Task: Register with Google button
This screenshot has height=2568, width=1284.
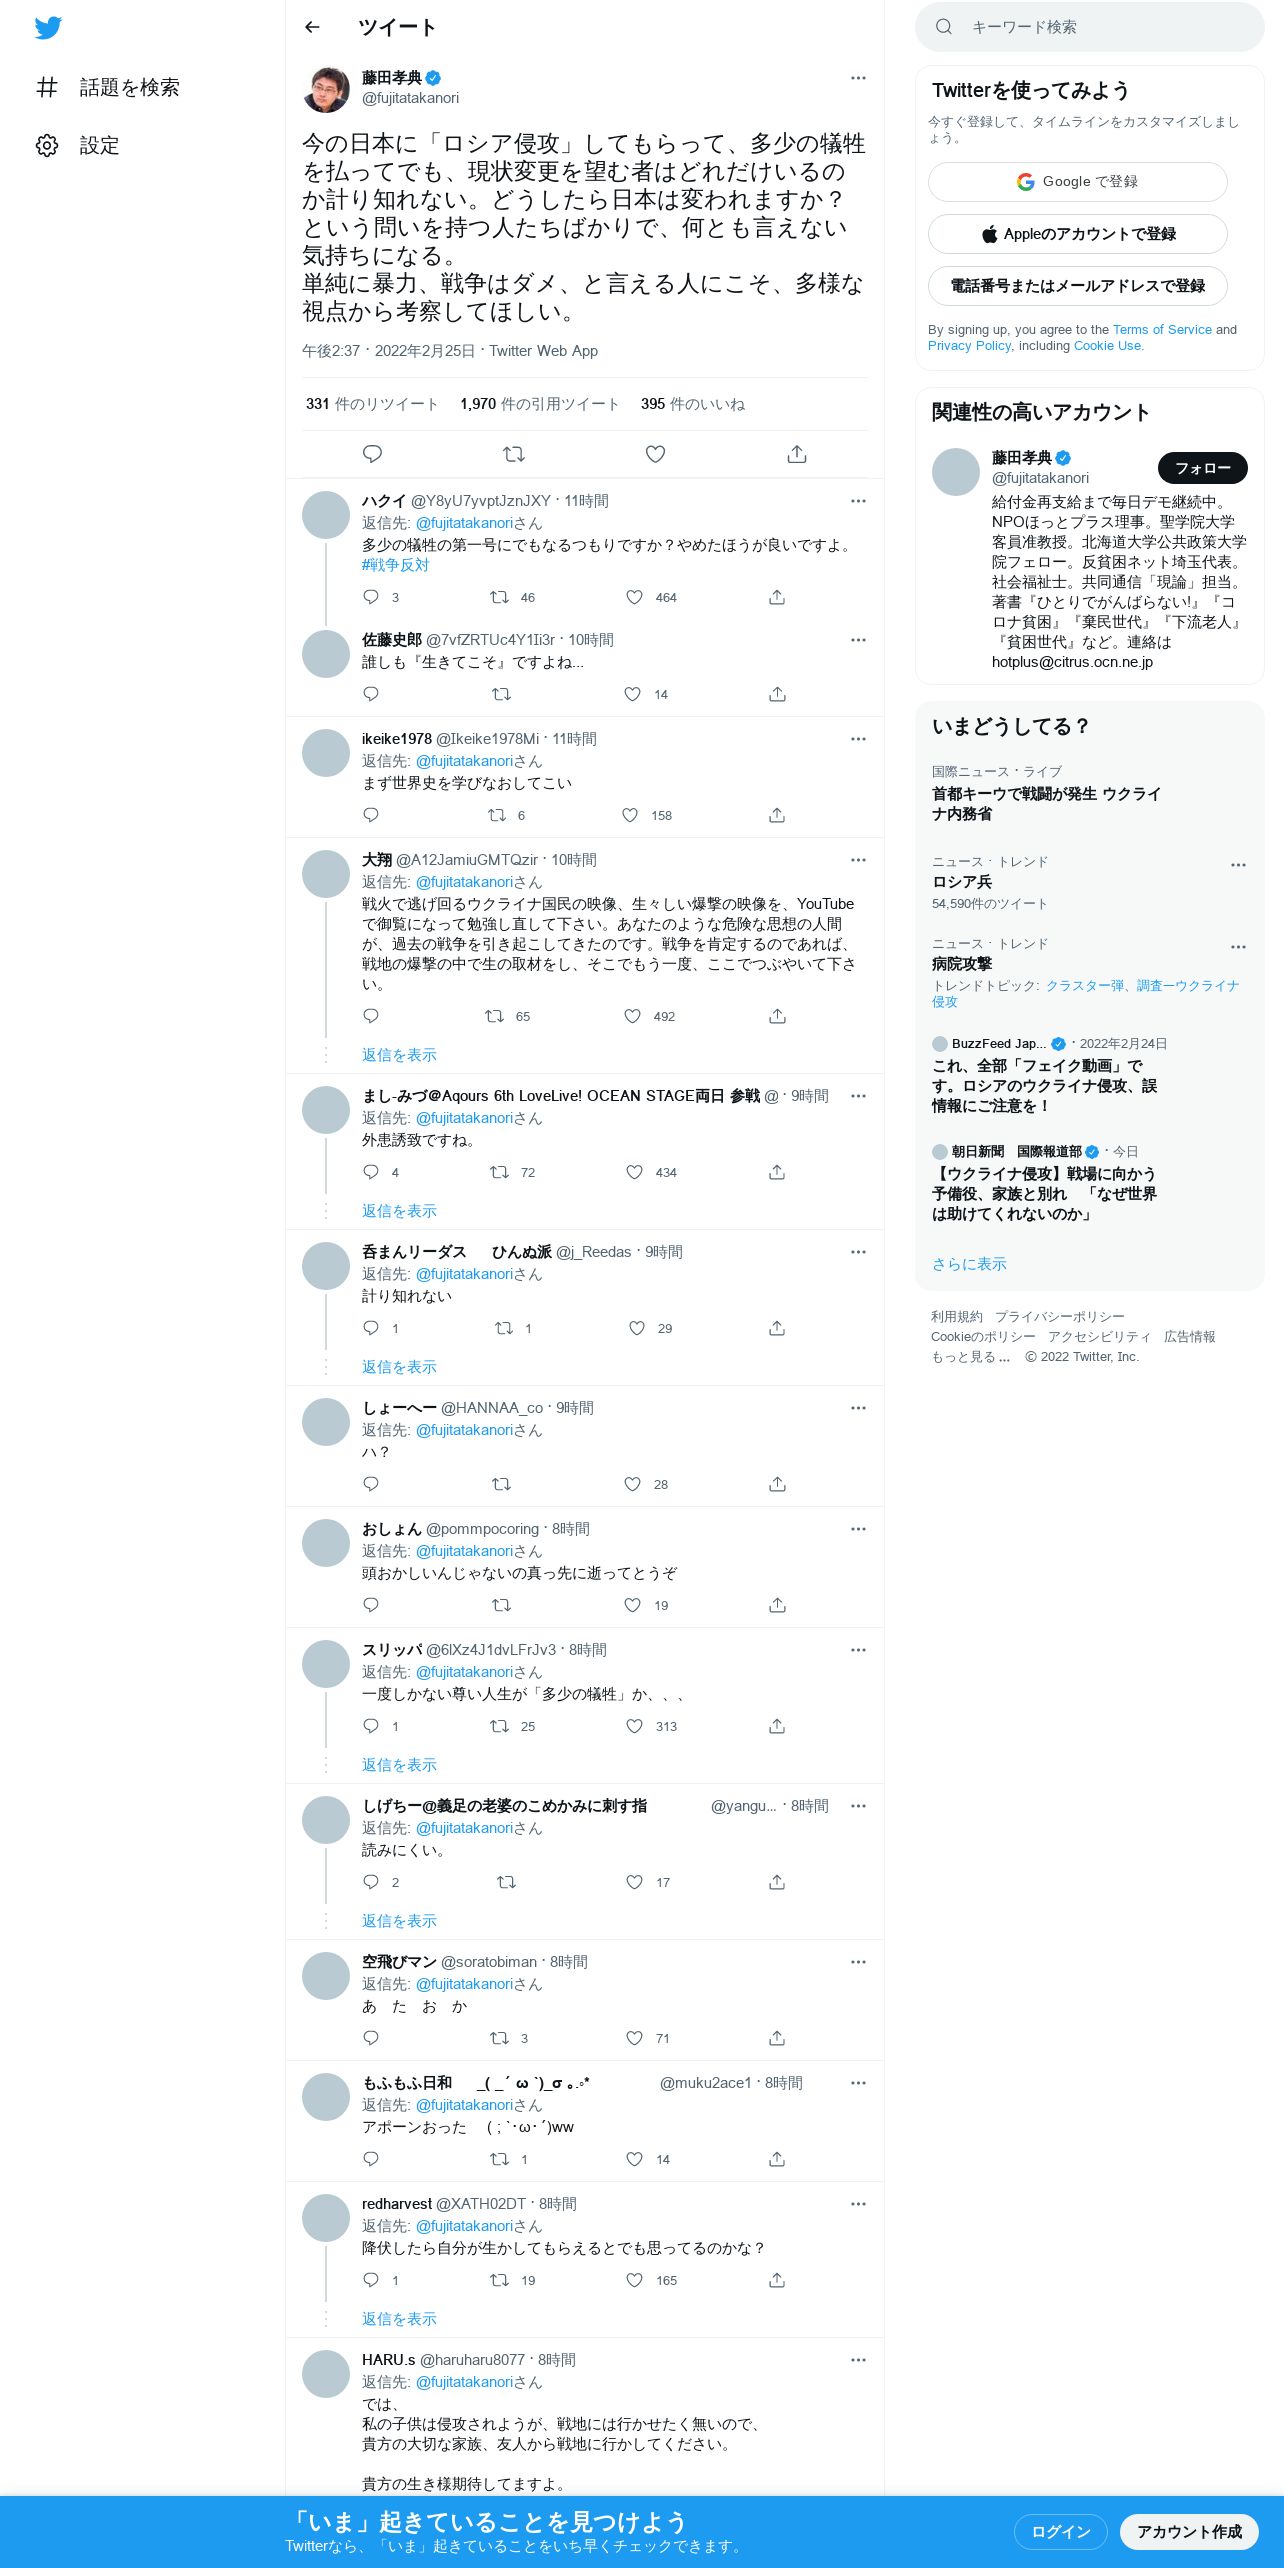Action: pyautogui.click(x=1078, y=182)
